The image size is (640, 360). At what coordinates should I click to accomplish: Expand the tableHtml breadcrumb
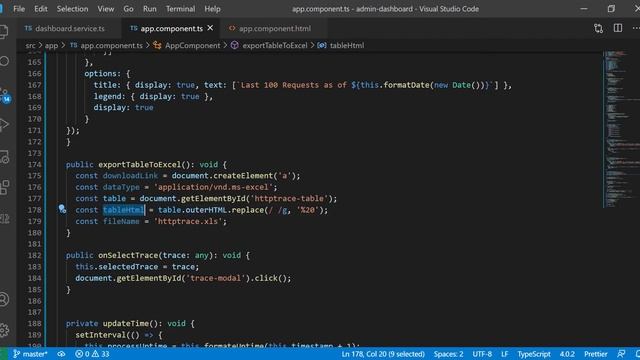click(x=341, y=45)
